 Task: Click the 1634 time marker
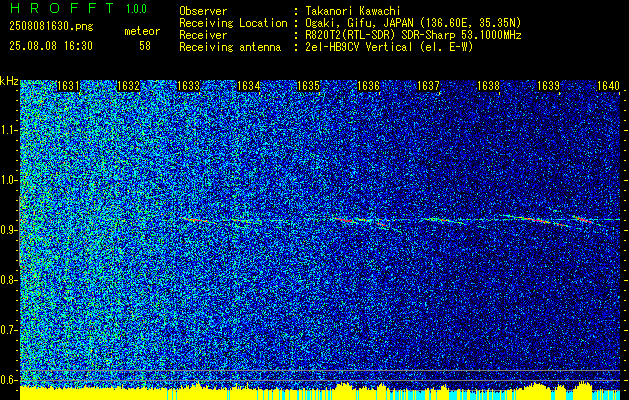coord(248,86)
